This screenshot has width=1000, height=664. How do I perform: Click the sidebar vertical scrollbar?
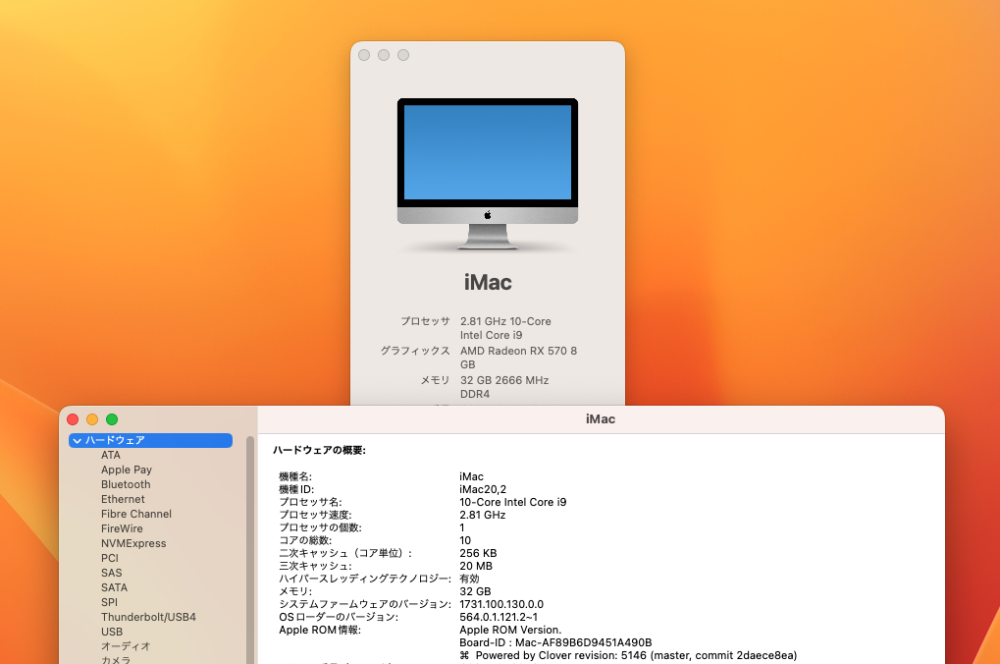250,549
